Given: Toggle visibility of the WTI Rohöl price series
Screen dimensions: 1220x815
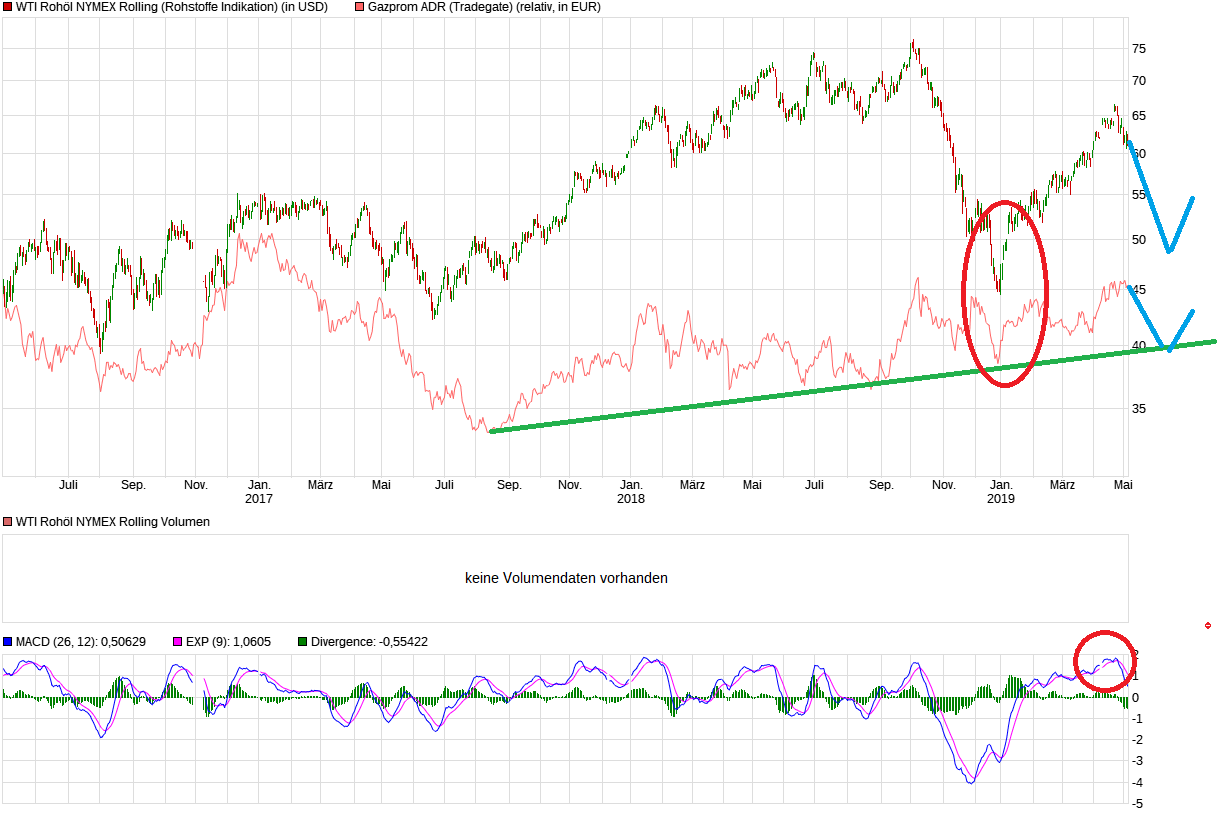Looking at the screenshot, I should pos(7,6).
